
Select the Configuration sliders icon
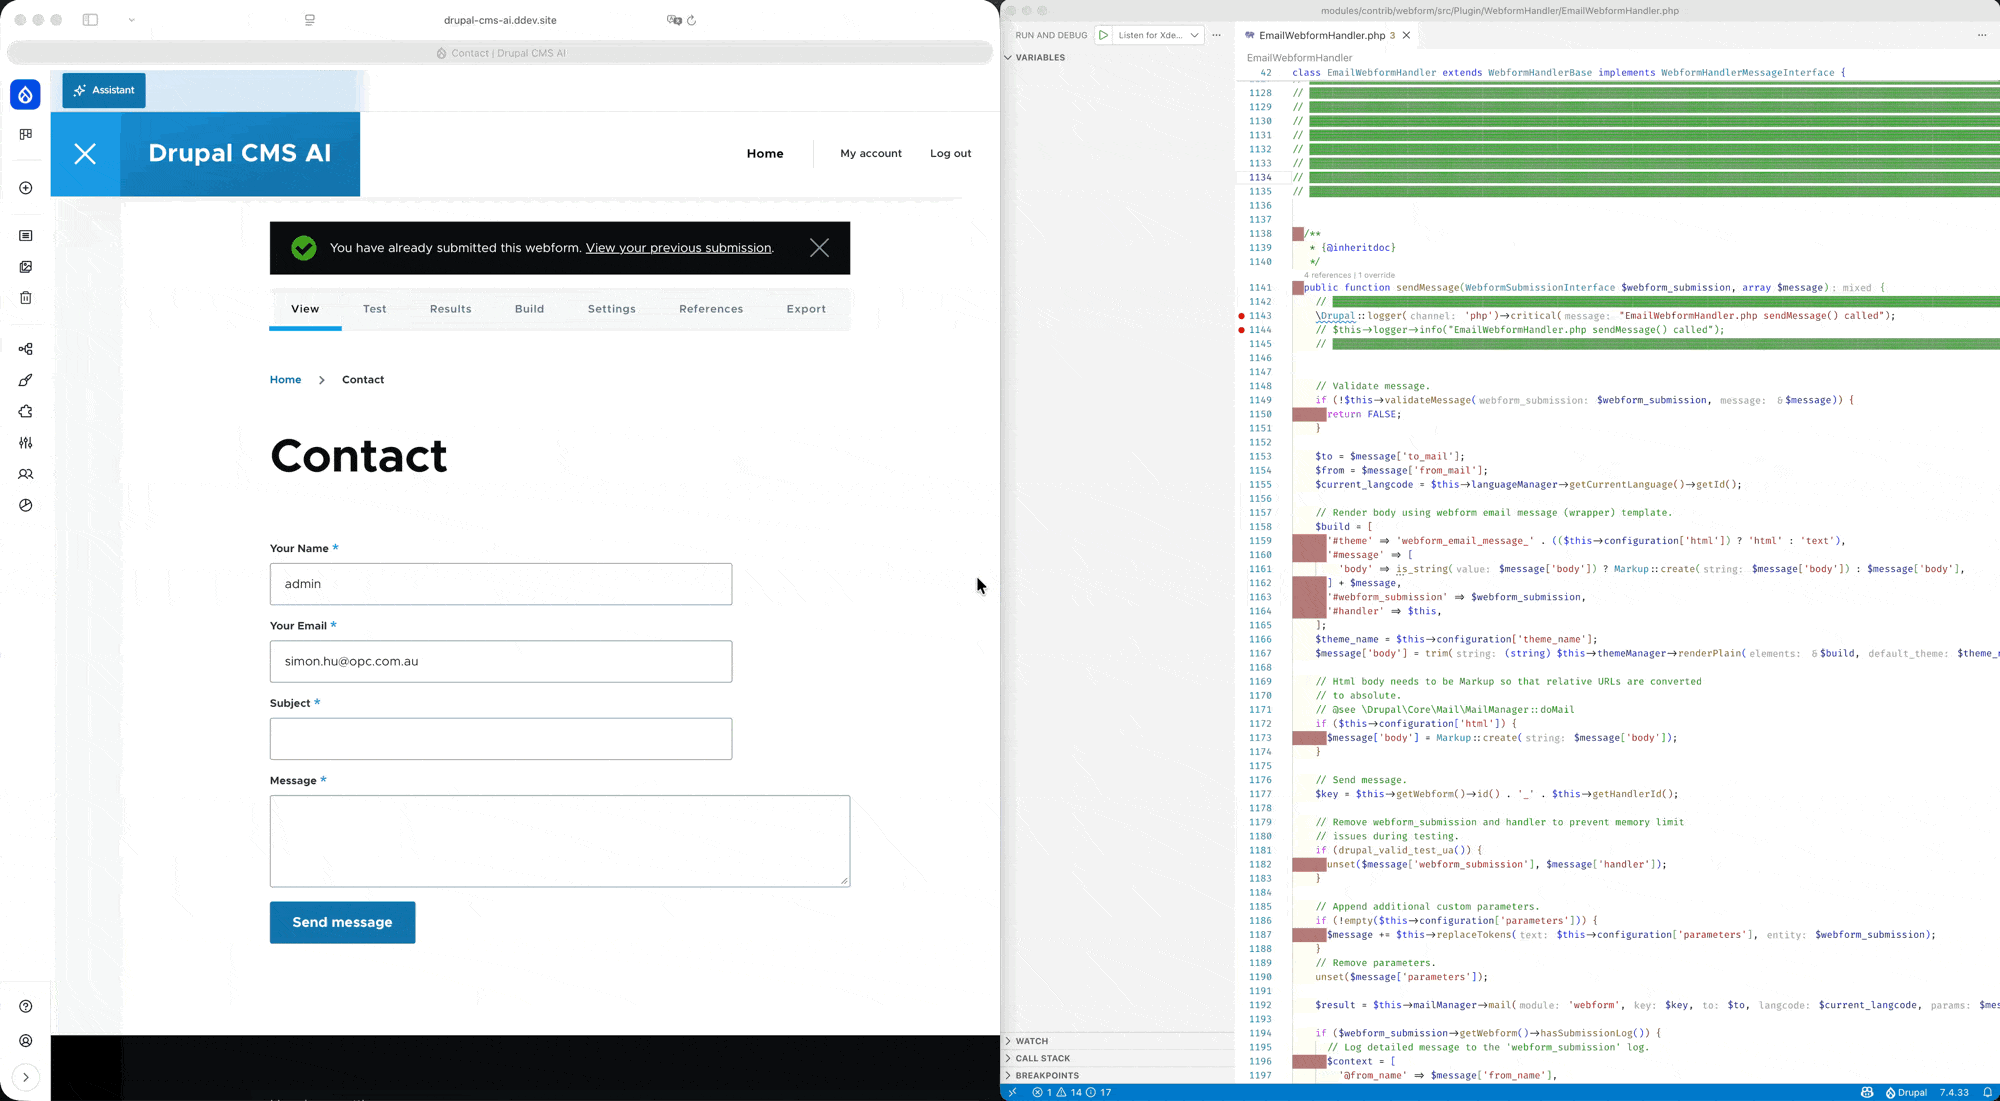[x=25, y=443]
